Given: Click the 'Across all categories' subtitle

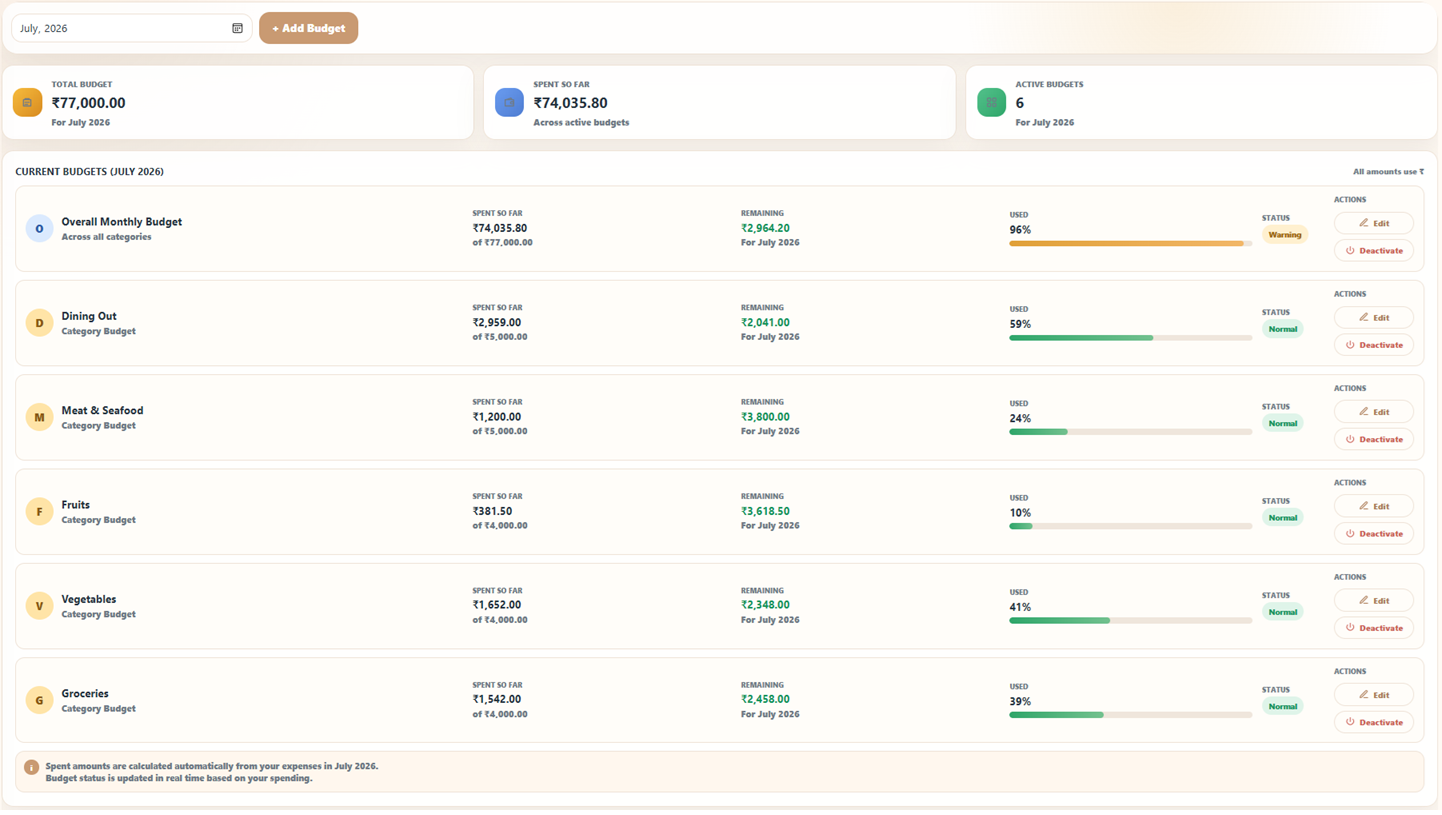Looking at the screenshot, I should (x=107, y=237).
